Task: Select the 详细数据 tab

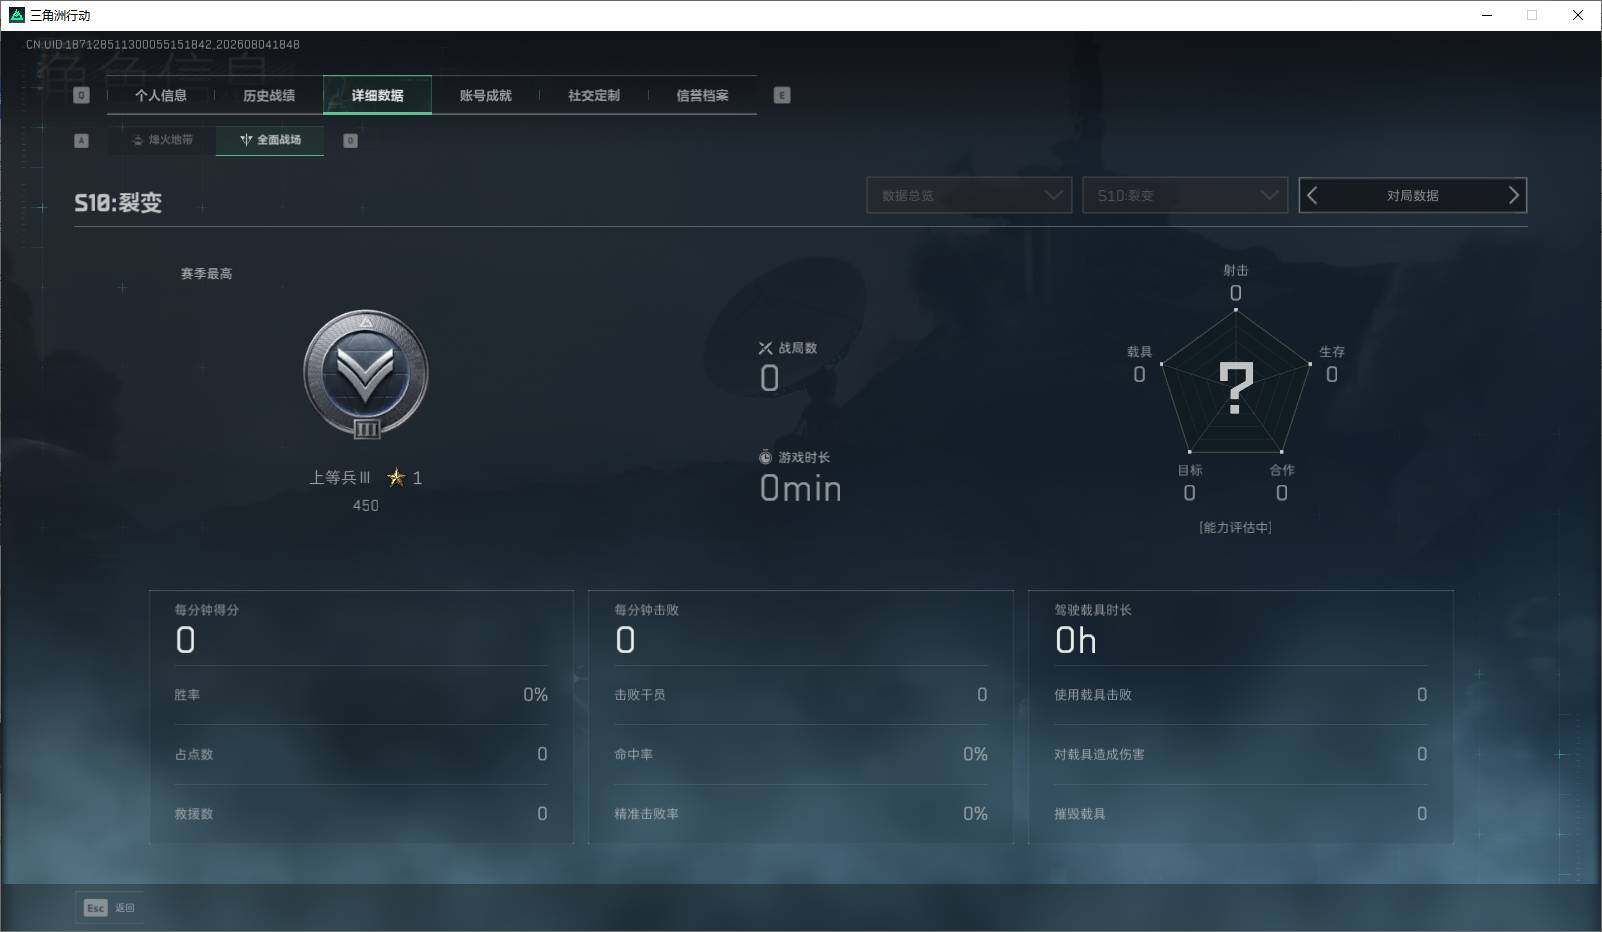Action: [377, 95]
